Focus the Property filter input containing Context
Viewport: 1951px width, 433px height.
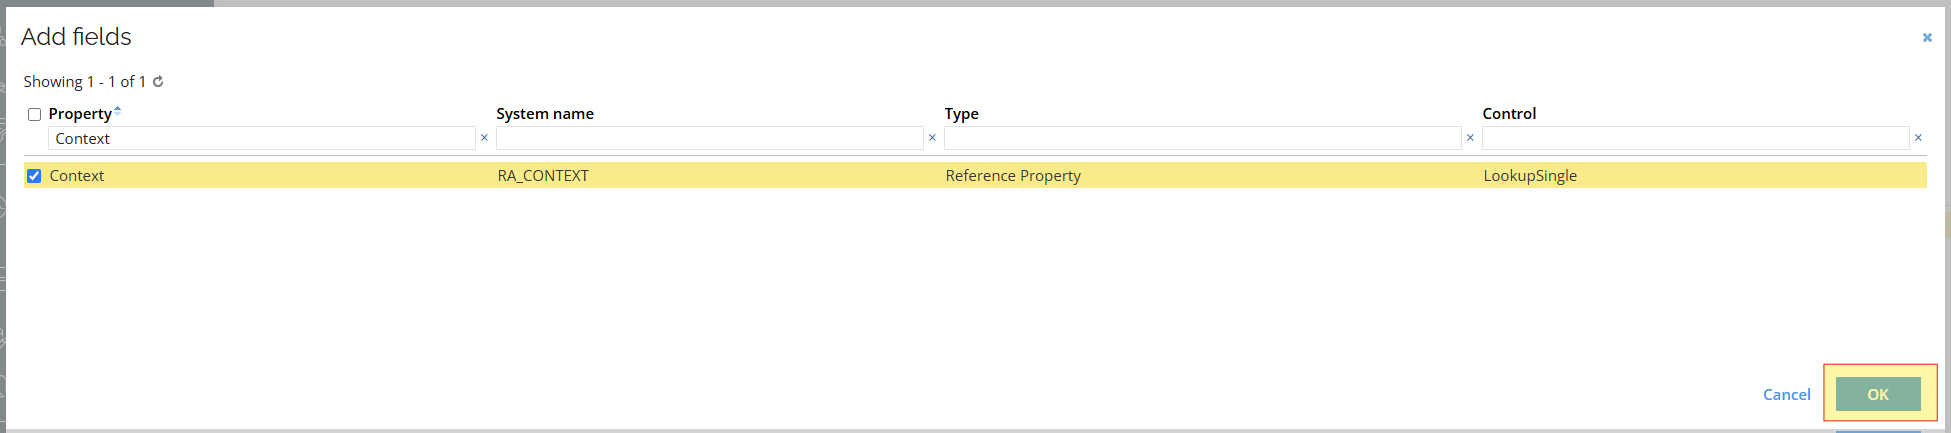point(262,138)
